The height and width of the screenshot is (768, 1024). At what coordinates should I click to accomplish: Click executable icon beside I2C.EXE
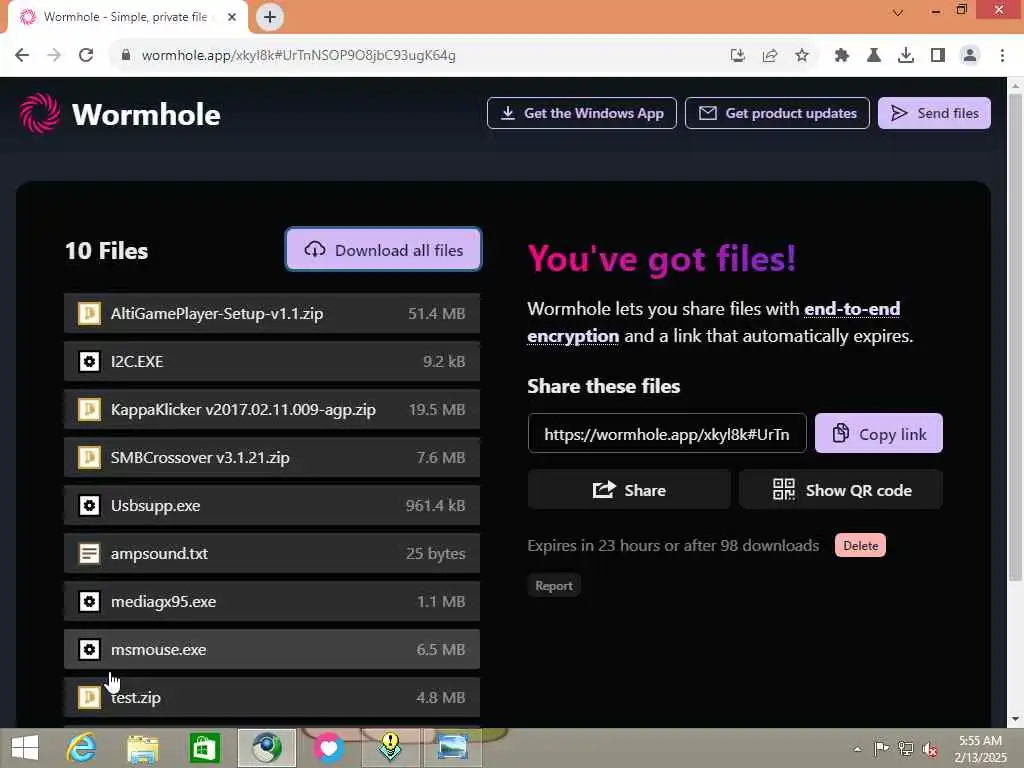[89, 361]
